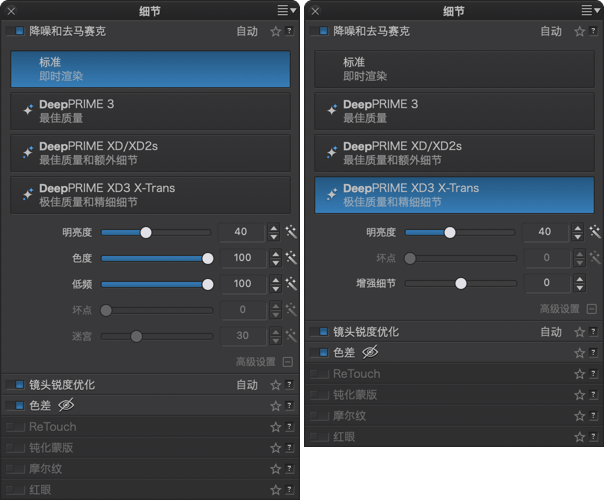Select DeepPRIME XD/XD2s in right panel

(454, 153)
